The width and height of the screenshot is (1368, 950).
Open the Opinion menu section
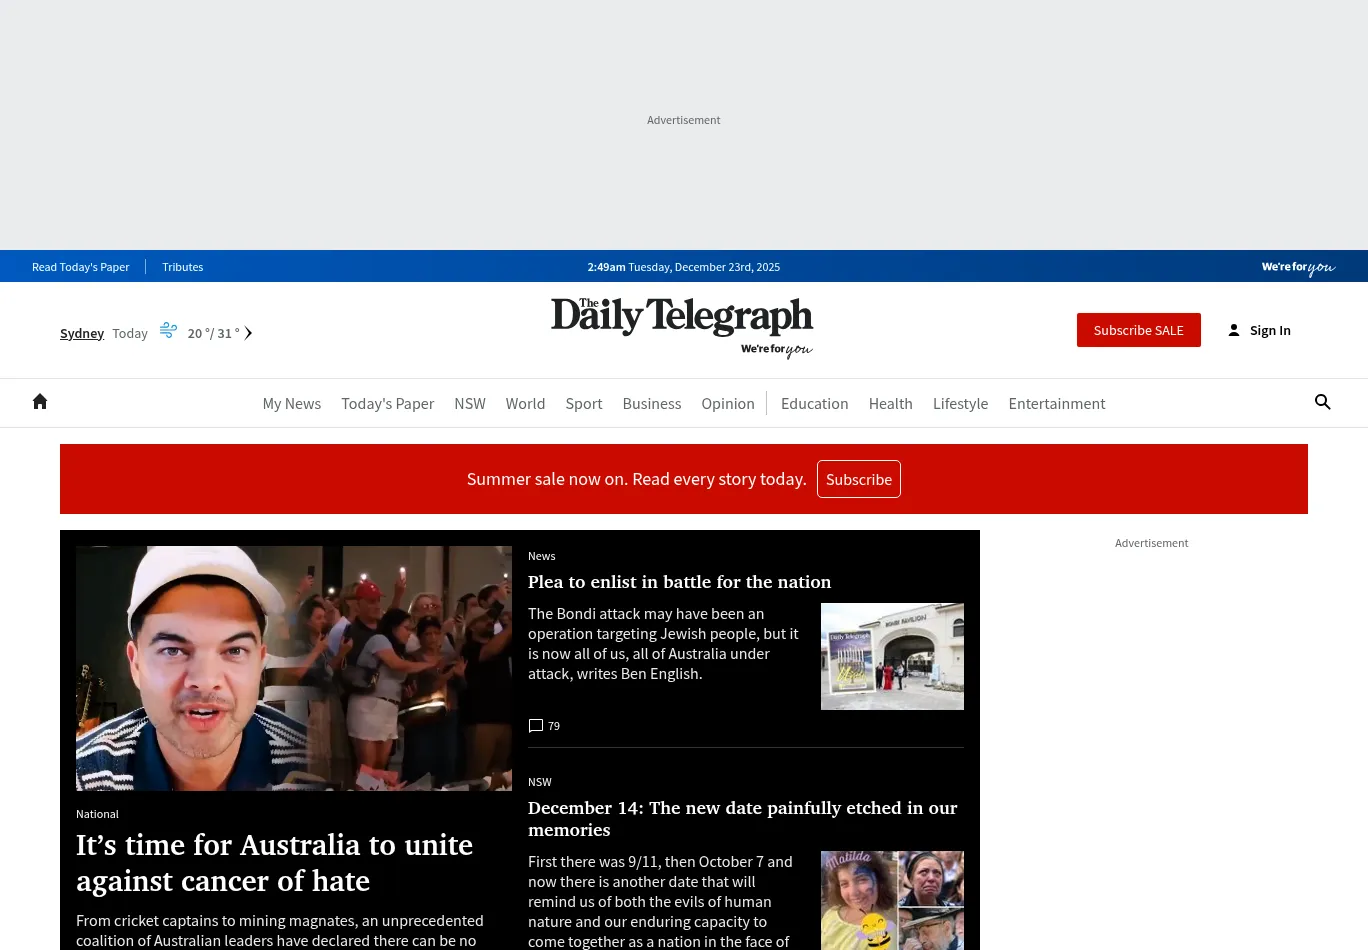coord(728,404)
